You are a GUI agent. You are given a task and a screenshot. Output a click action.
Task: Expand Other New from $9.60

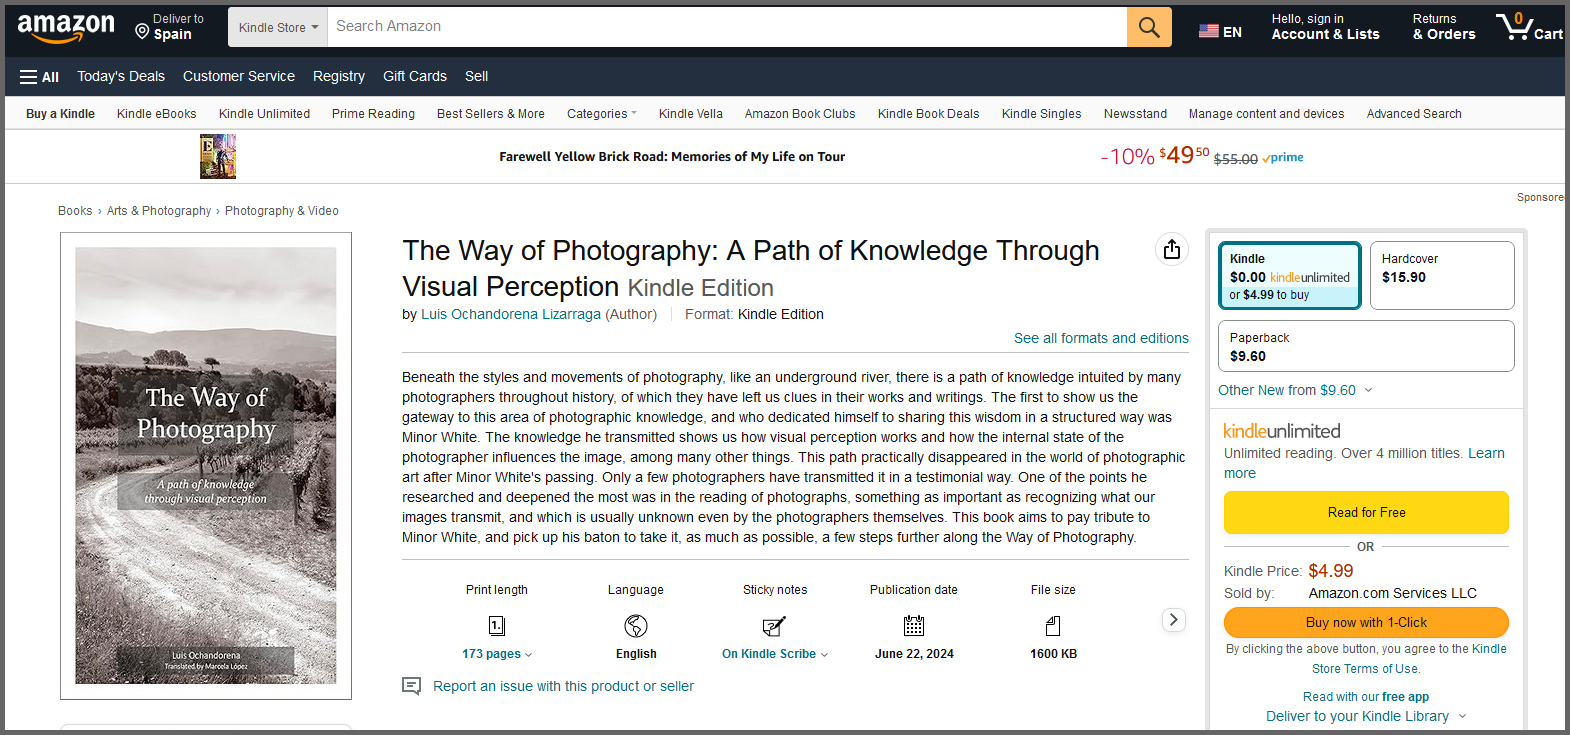[1295, 390]
